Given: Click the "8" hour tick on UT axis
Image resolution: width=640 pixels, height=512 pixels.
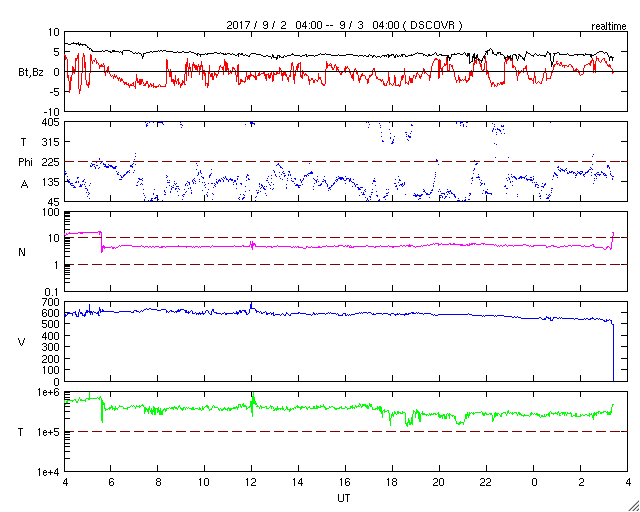Looking at the screenshot, I should click(158, 483).
